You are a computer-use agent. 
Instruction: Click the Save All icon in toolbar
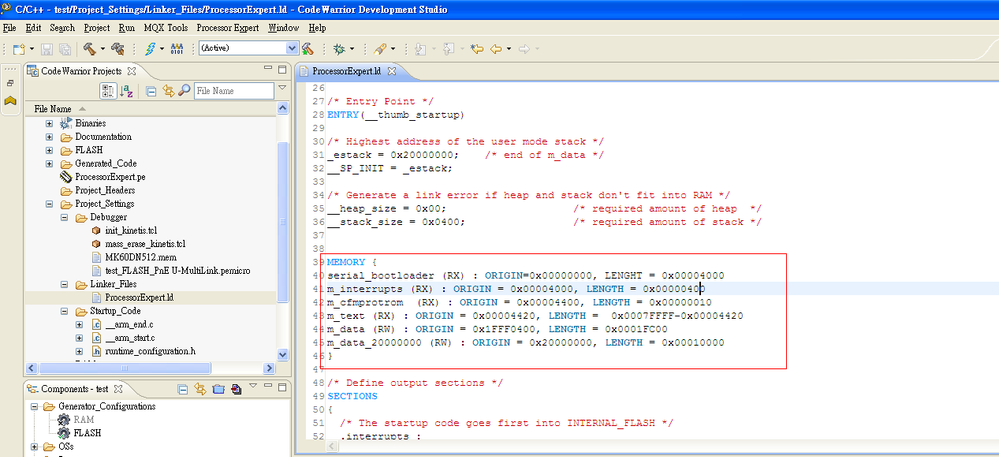(64, 48)
